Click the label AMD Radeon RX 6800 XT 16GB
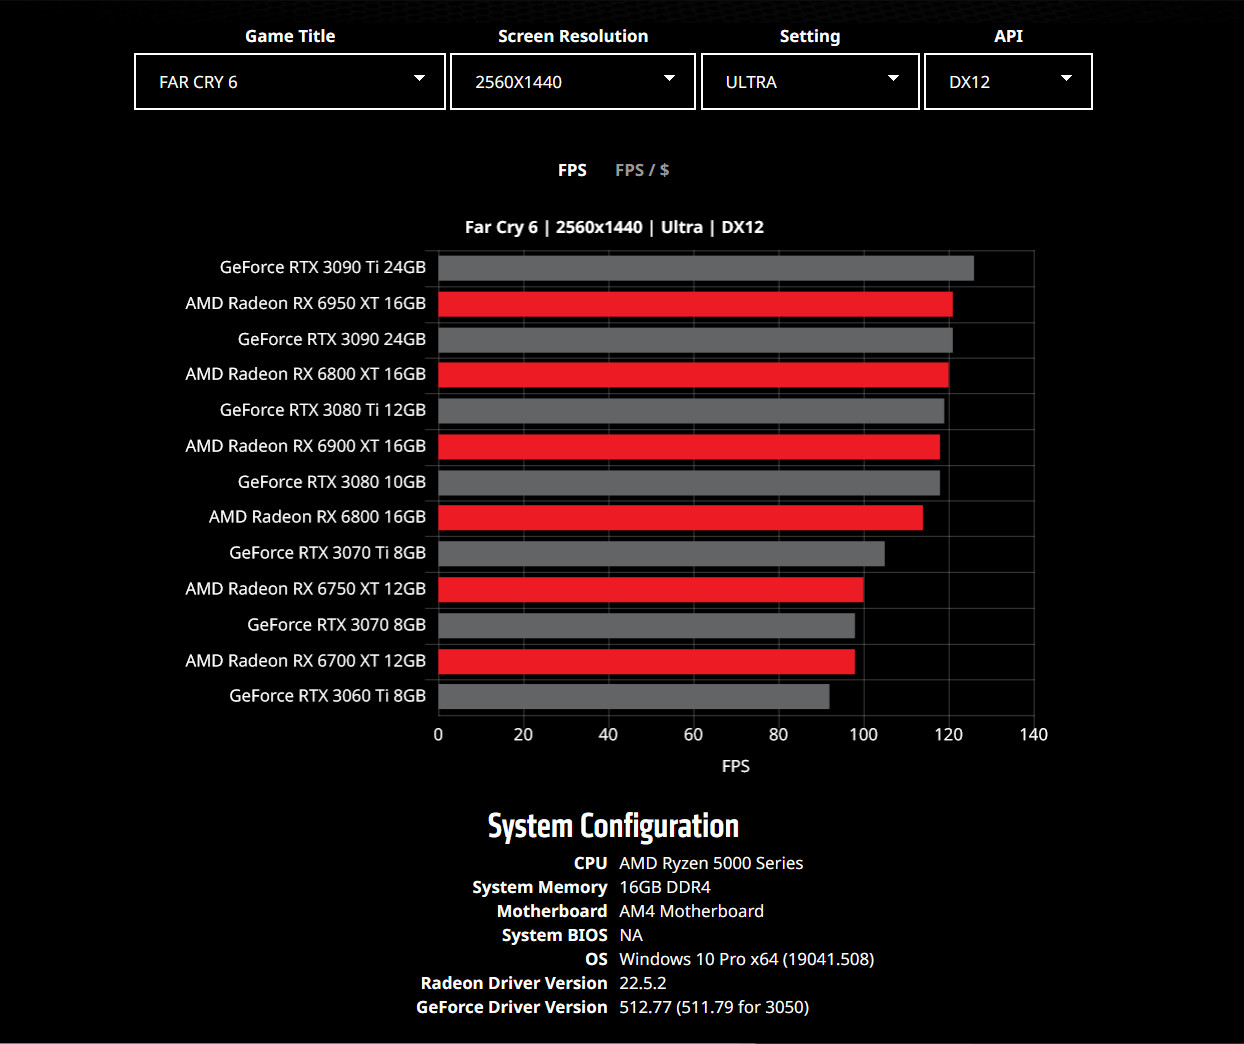Screen dimensions: 1244x1044 coord(306,374)
